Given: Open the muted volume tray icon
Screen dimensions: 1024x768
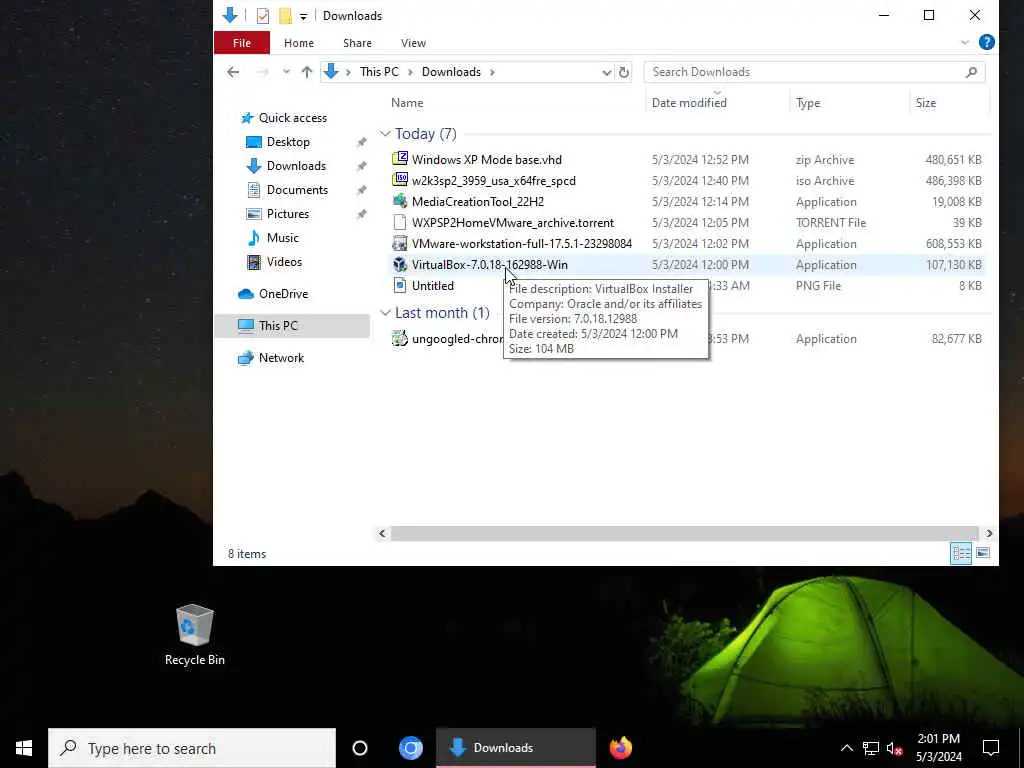Looking at the screenshot, I should tap(894, 748).
